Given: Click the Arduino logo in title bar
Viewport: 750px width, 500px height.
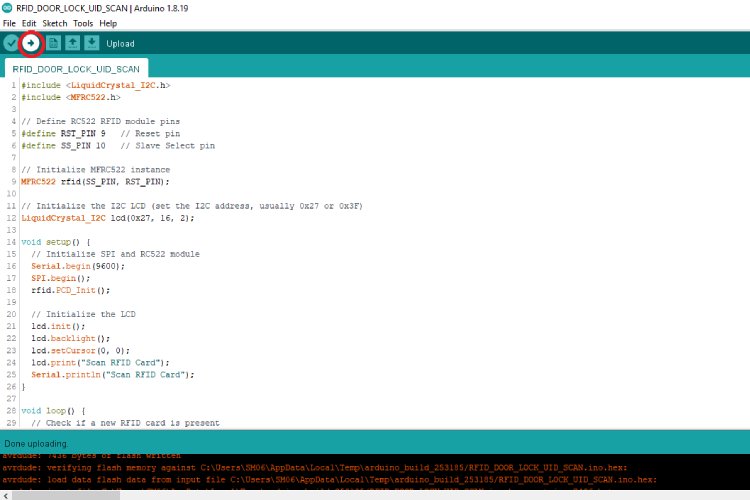Looking at the screenshot, I should click(7, 8).
